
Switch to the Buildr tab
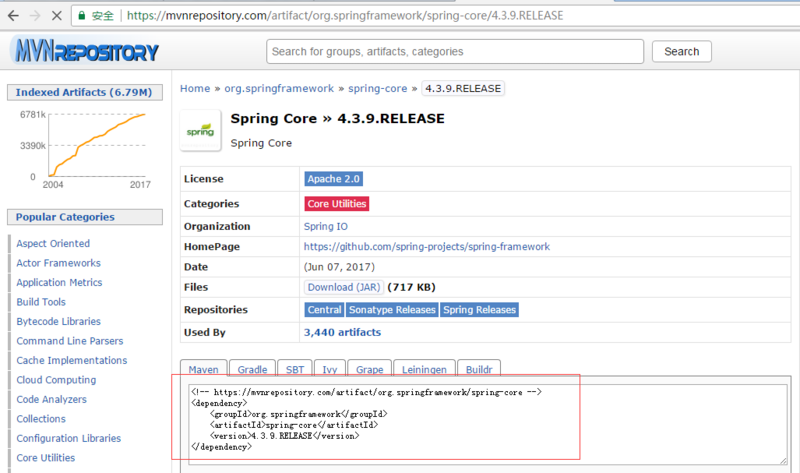pyautogui.click(x=479, y=369)
